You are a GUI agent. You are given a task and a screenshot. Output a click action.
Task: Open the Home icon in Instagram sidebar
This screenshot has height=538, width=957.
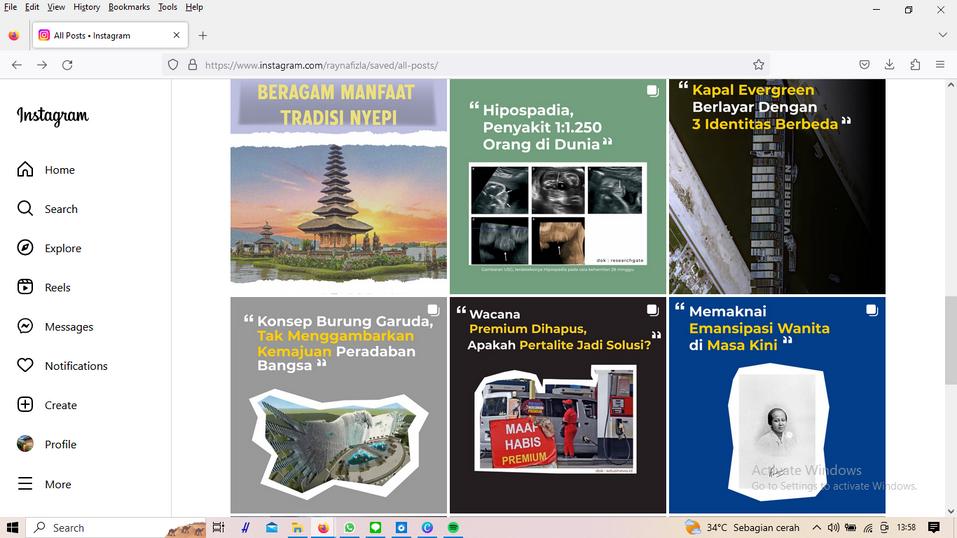[x=25, y=169]
